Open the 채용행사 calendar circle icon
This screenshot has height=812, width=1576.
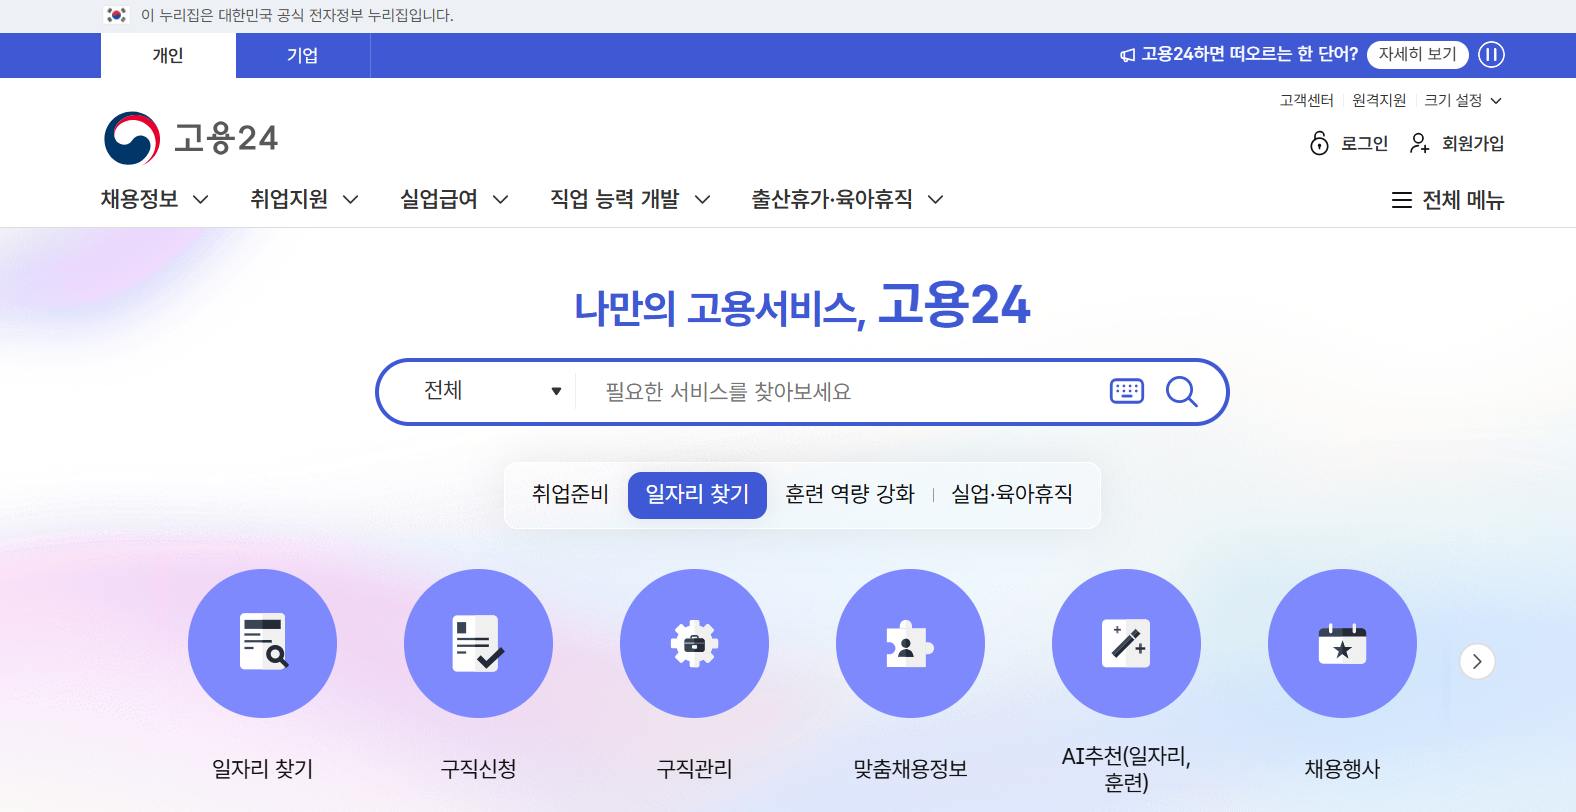pos(1342,643)
